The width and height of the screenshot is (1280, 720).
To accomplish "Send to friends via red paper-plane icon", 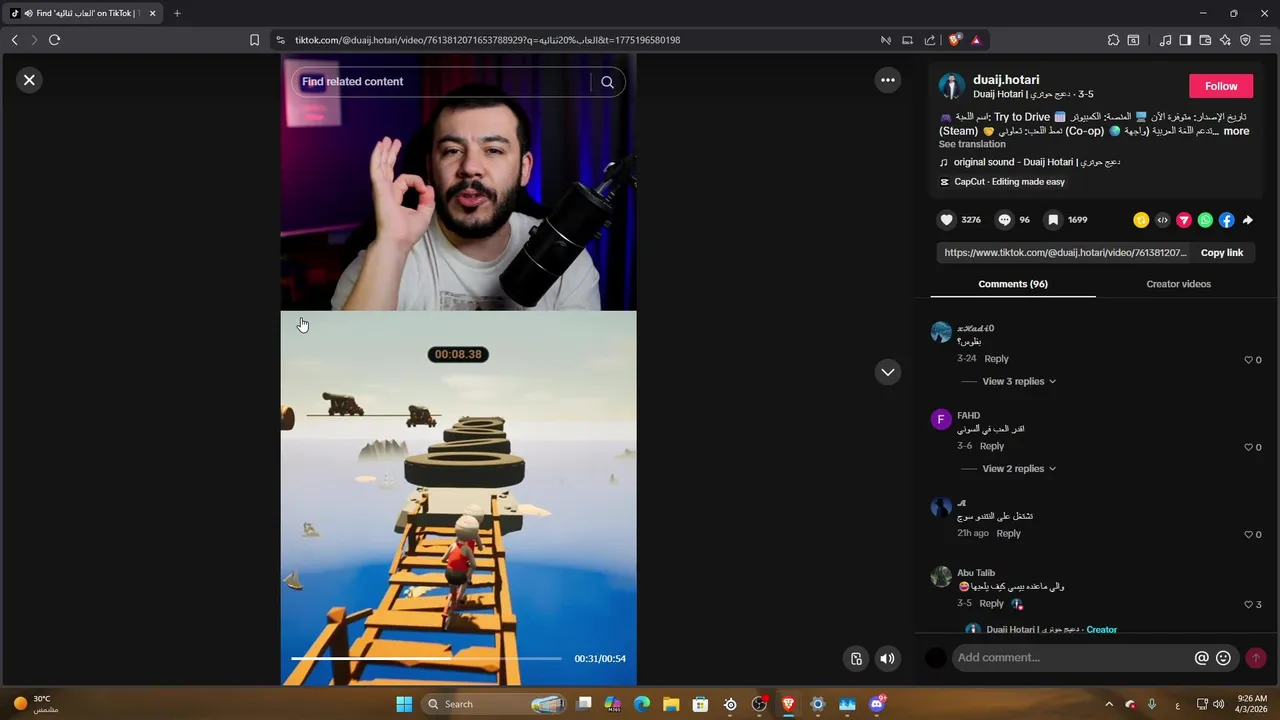I will click(1184, 220).
